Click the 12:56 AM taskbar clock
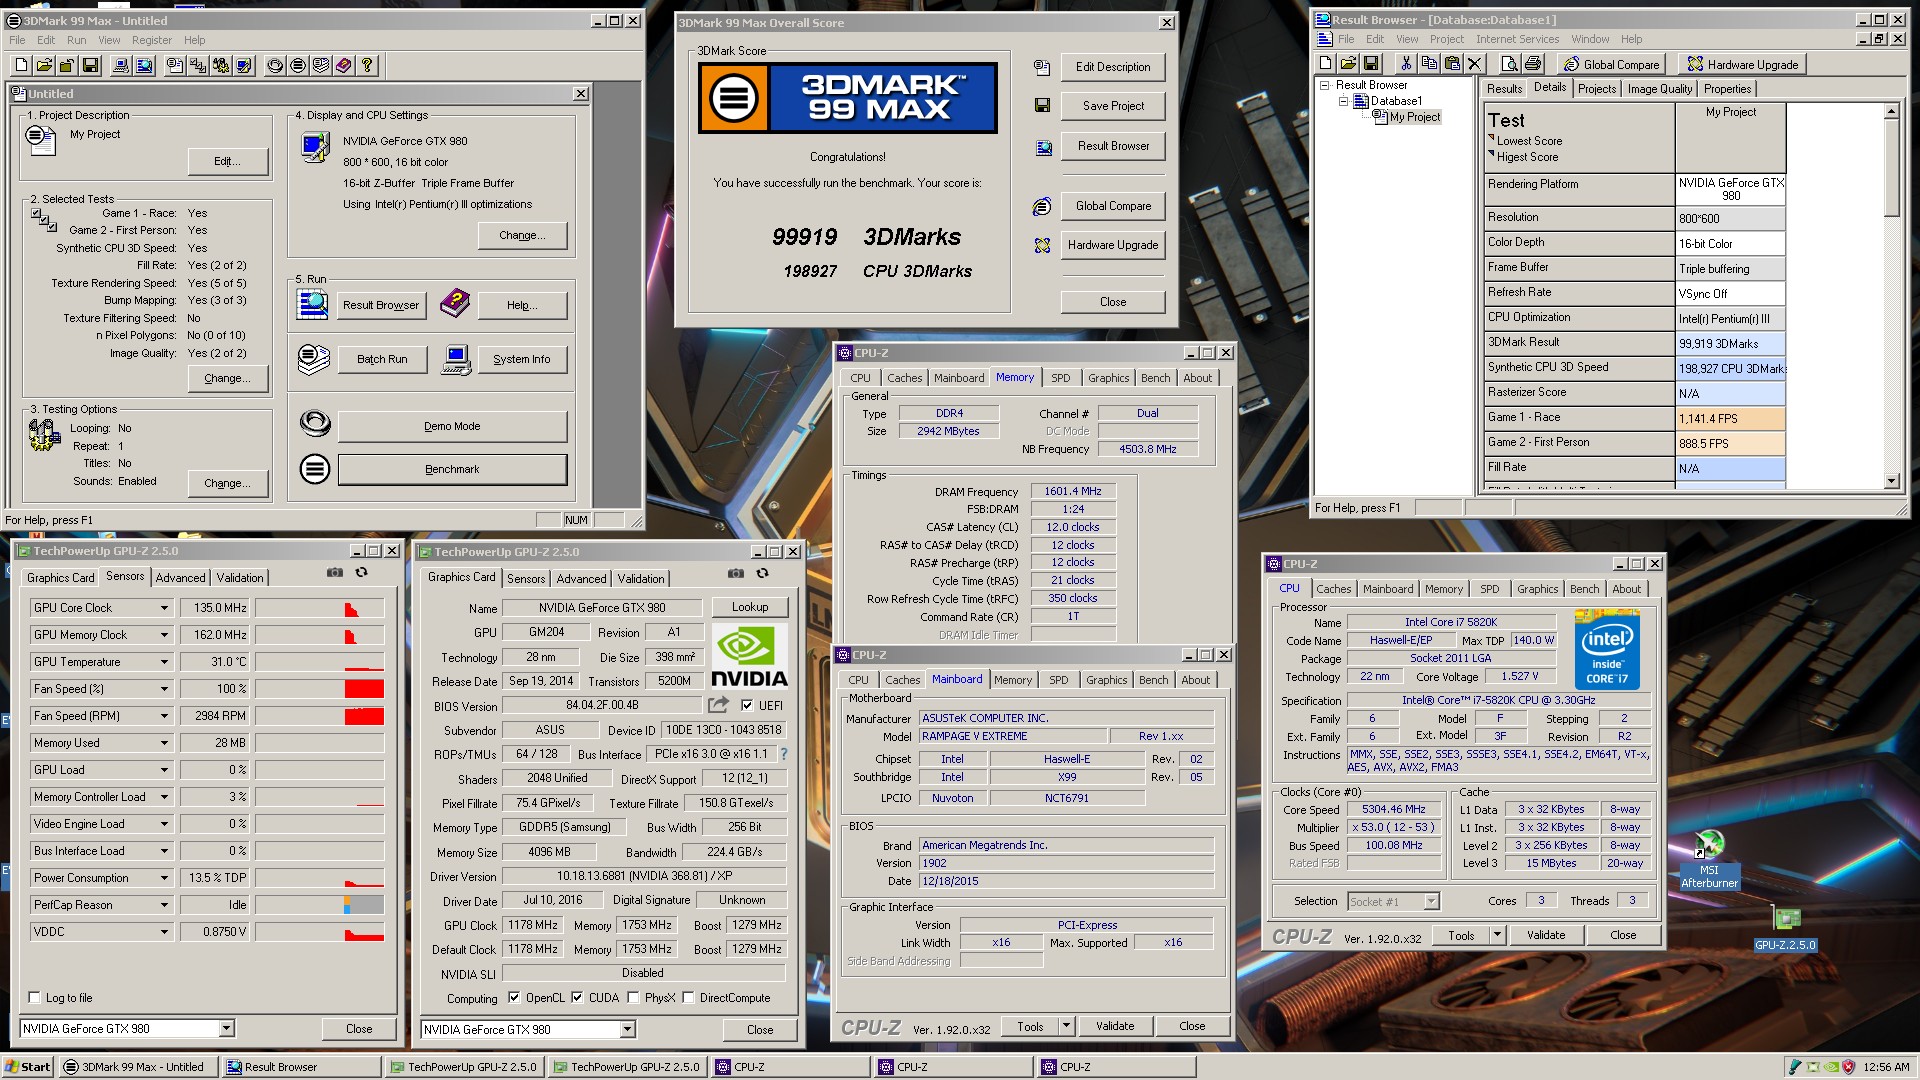The image size is (1920, 1080). pos(1886,1067)
